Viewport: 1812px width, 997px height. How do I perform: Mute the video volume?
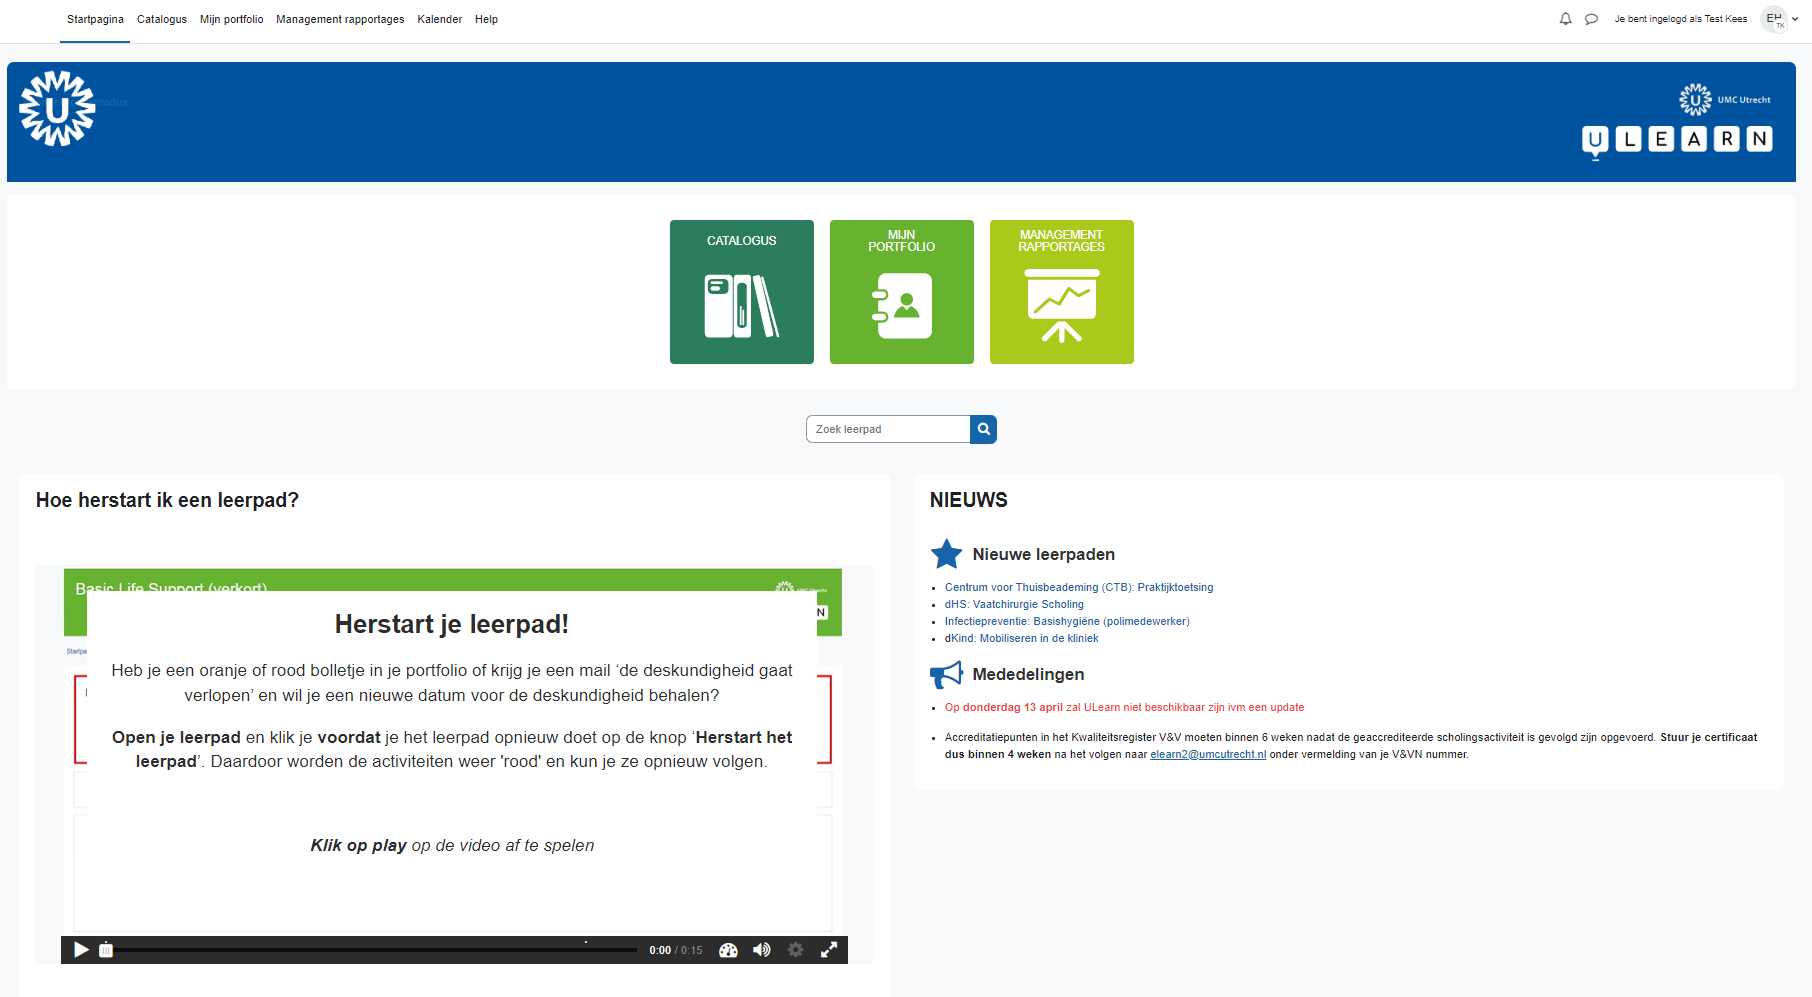pos(762,950)
